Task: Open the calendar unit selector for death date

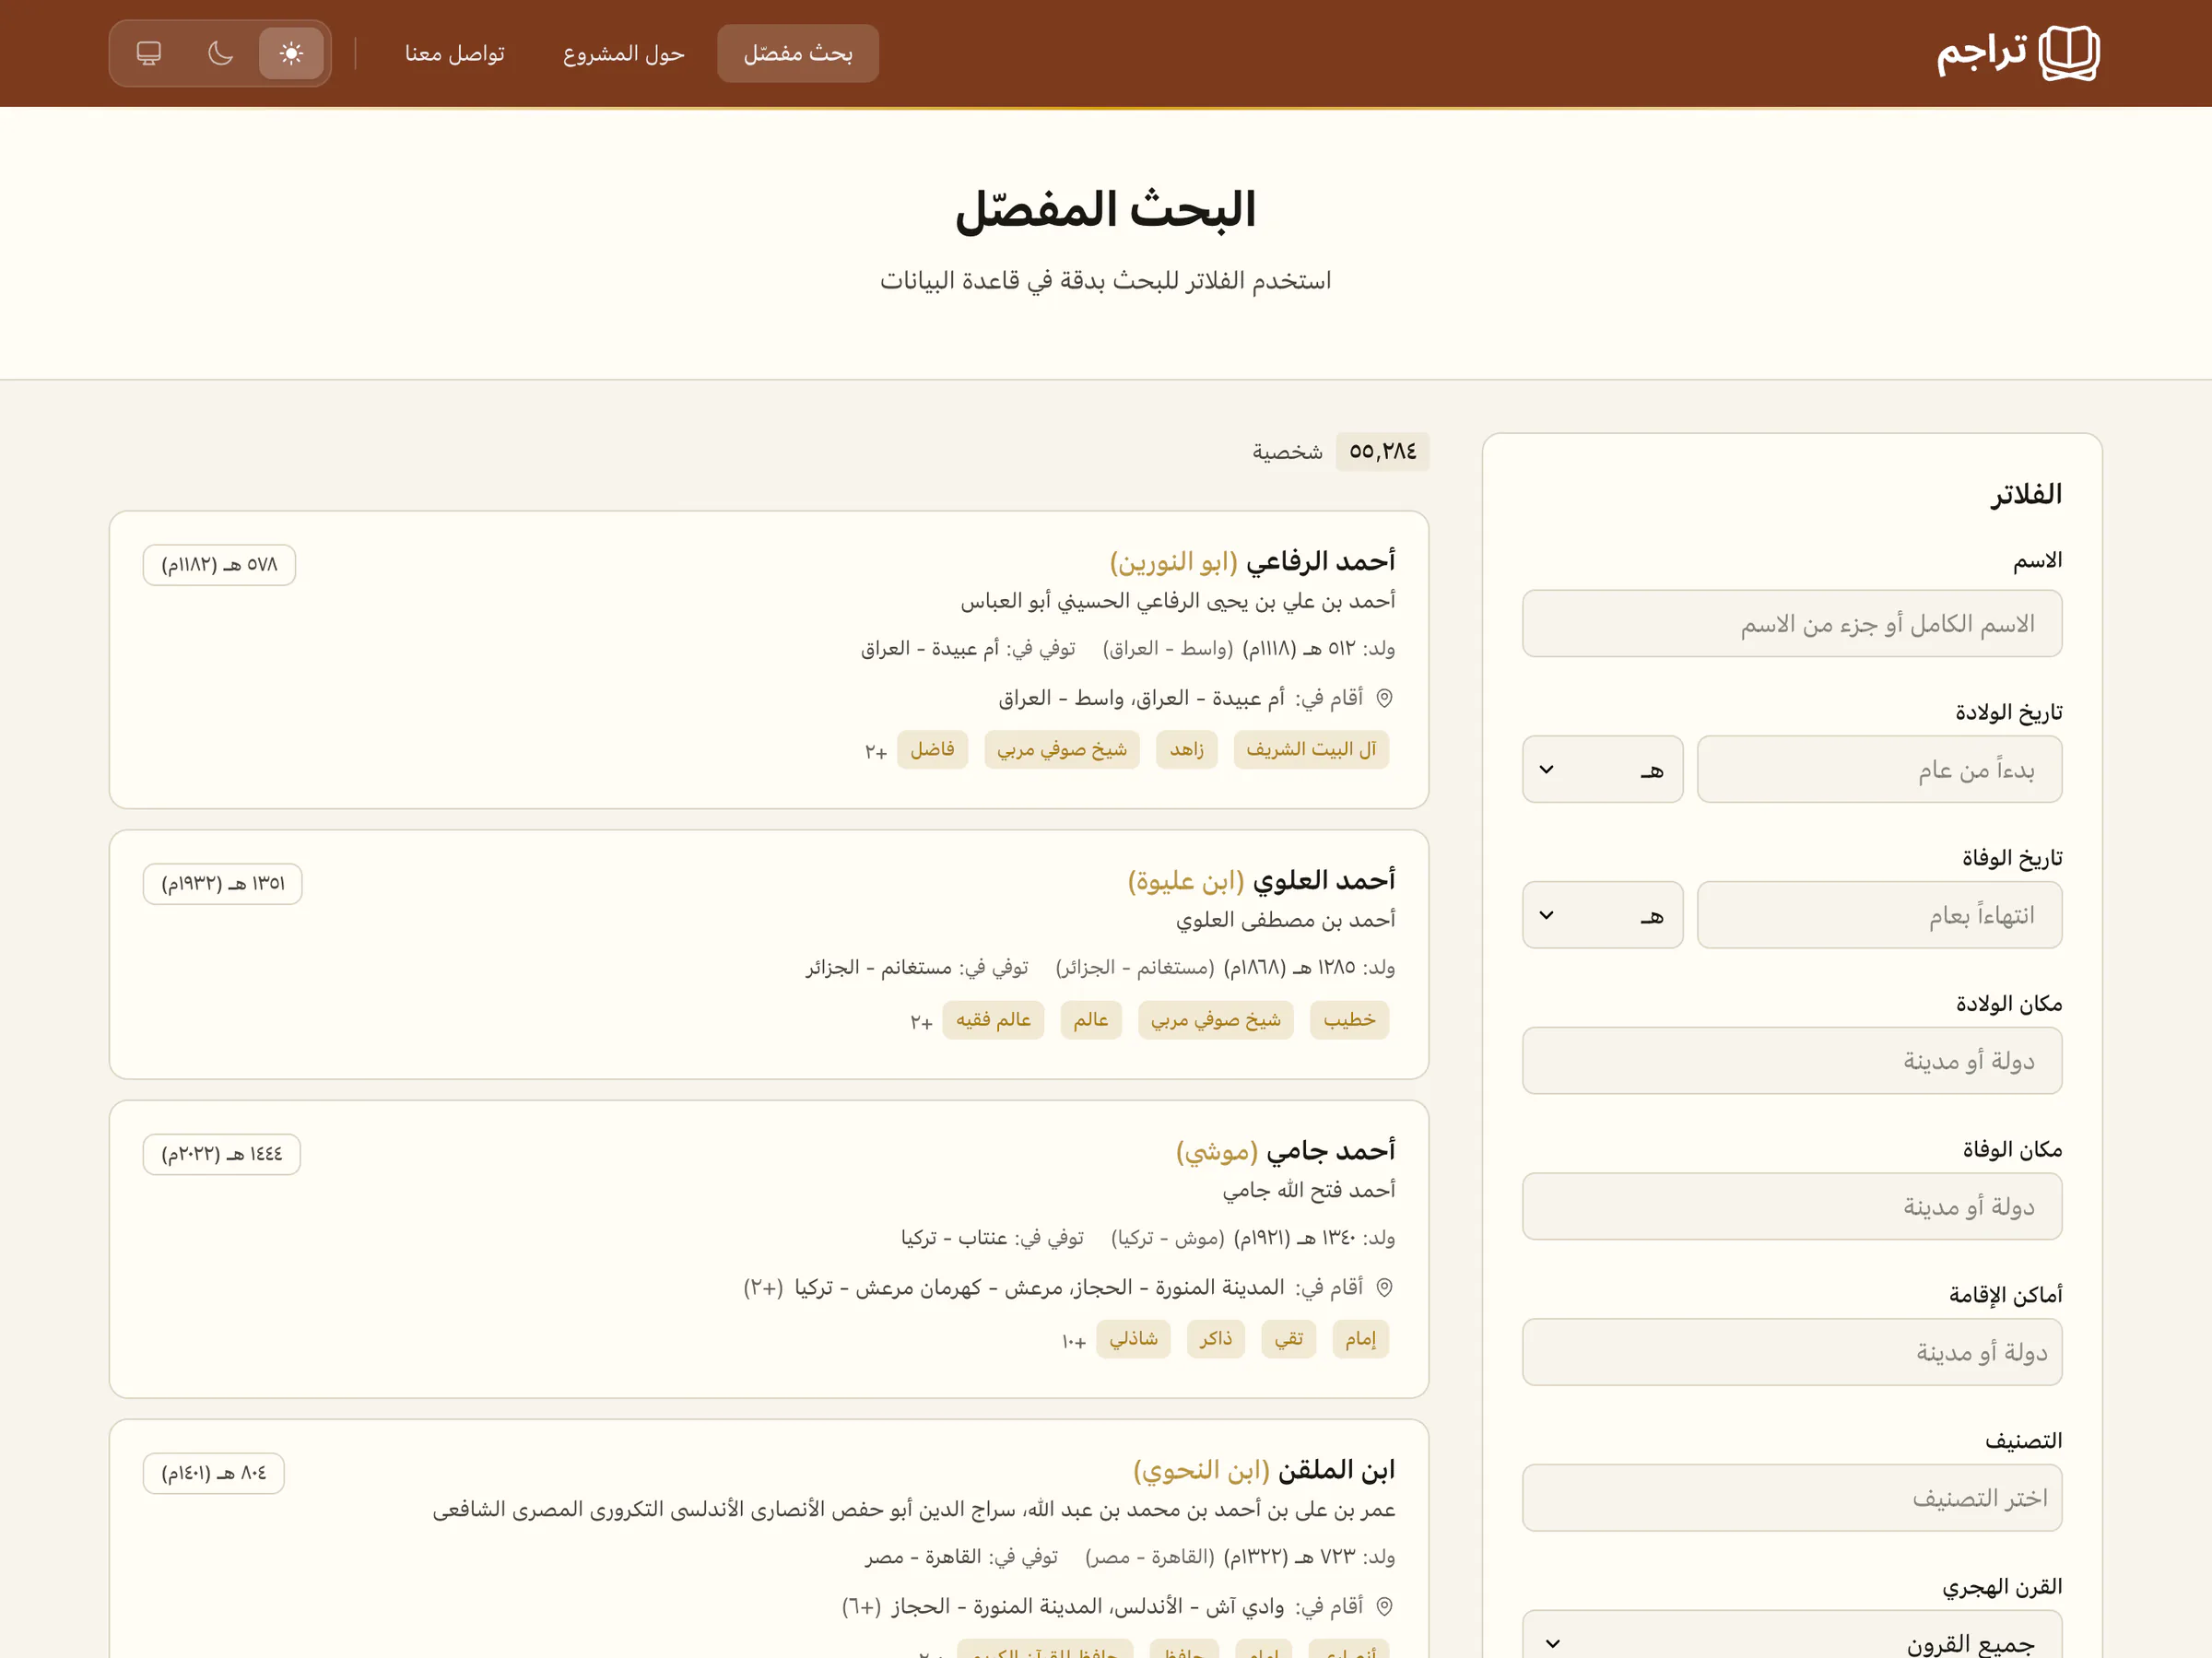Action: pos(1602,915)
